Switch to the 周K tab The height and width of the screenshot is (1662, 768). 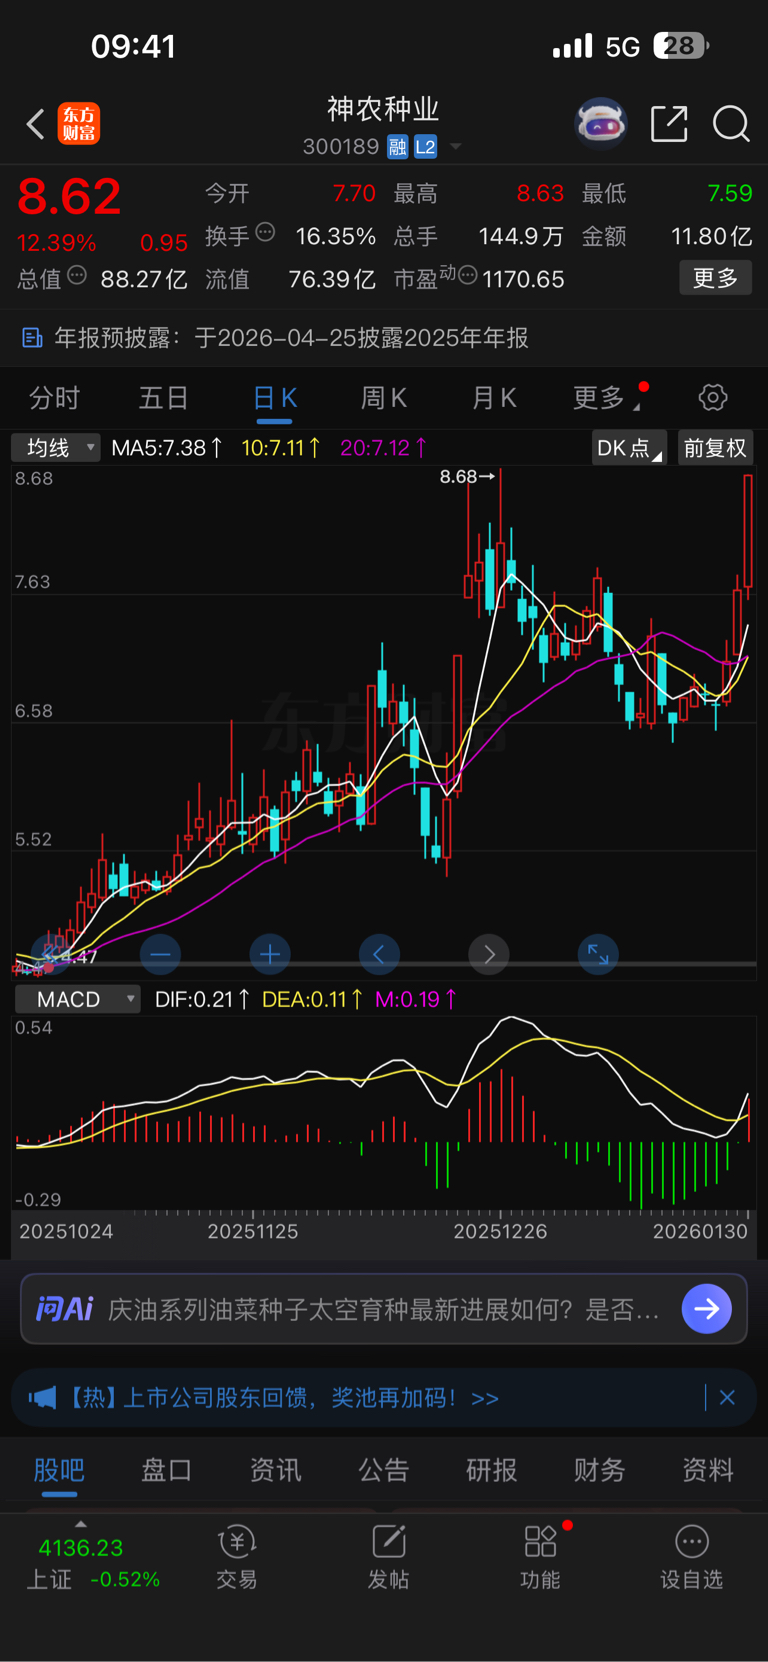(384, 398)
